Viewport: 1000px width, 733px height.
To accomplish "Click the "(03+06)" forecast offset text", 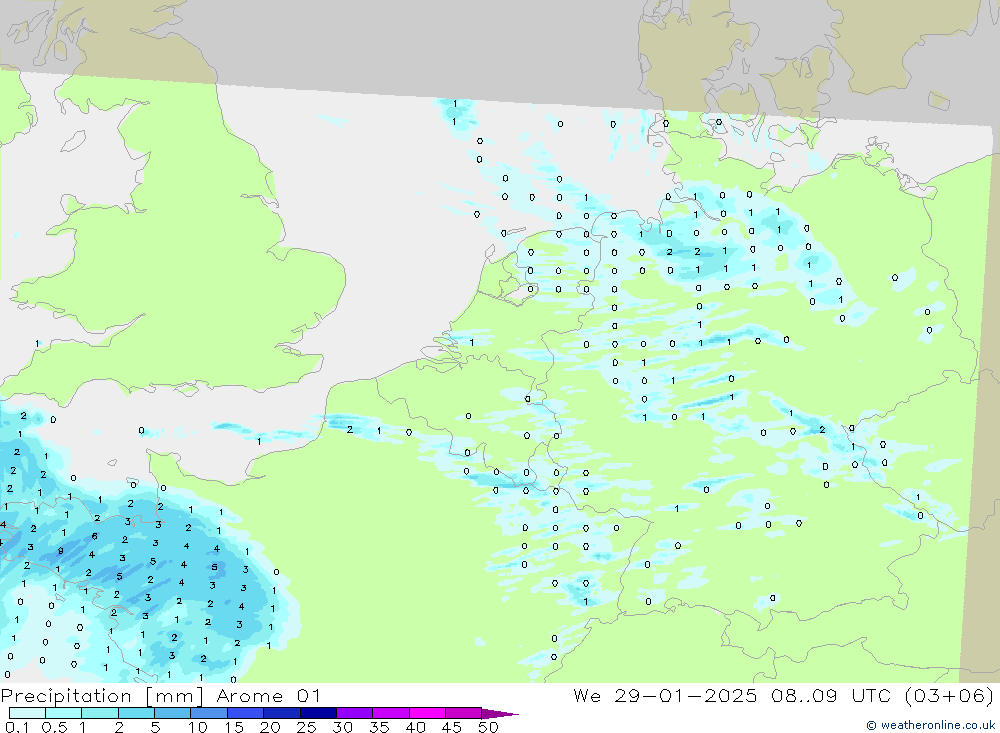I will 949,696.
